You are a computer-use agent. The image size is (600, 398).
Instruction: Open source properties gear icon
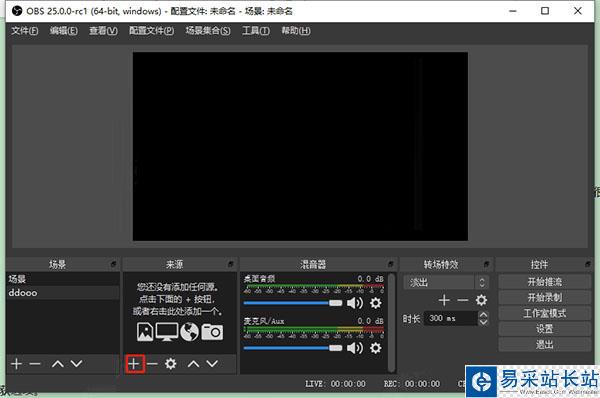point(171,364)
